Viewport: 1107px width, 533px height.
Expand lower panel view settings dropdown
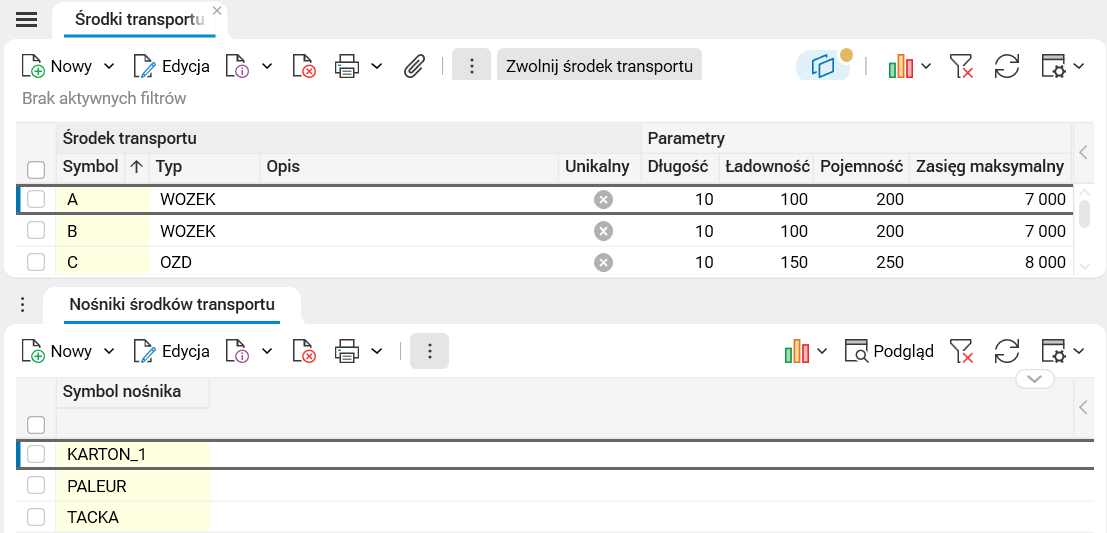coord(1078,351)
